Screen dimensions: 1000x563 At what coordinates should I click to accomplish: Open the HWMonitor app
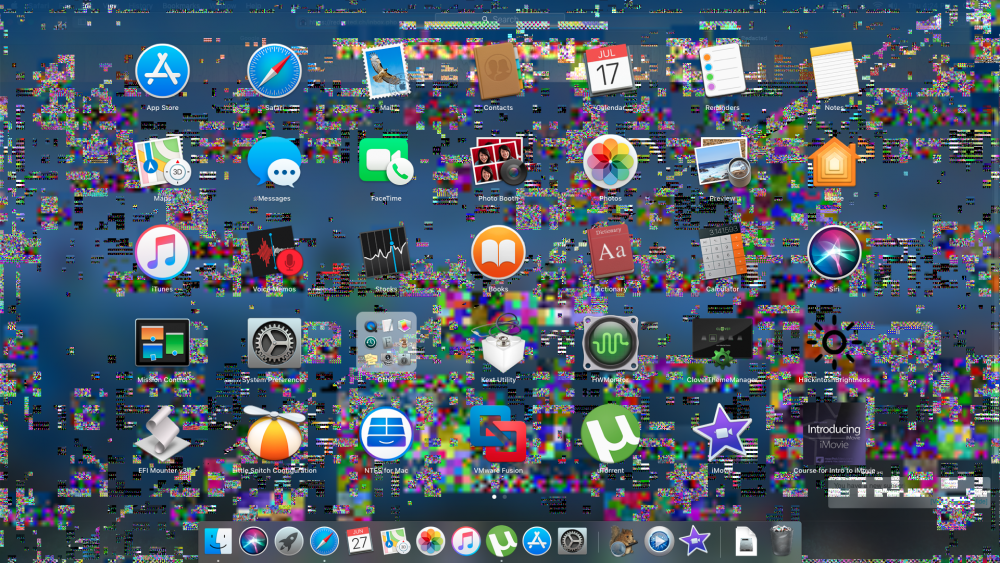(x=610, y=343)
